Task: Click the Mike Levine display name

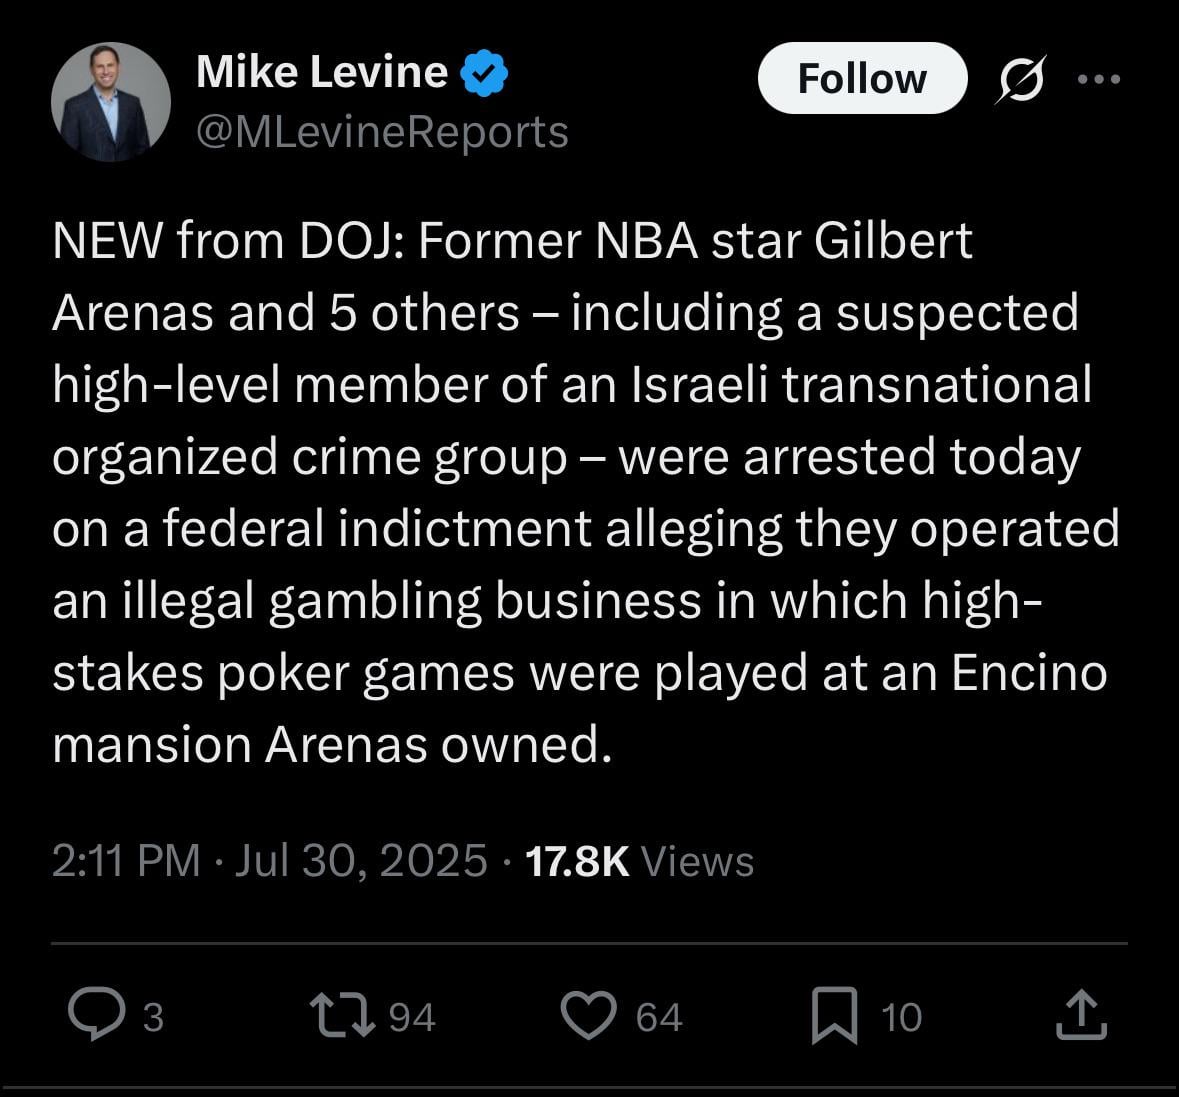Action: click(322, 72)
